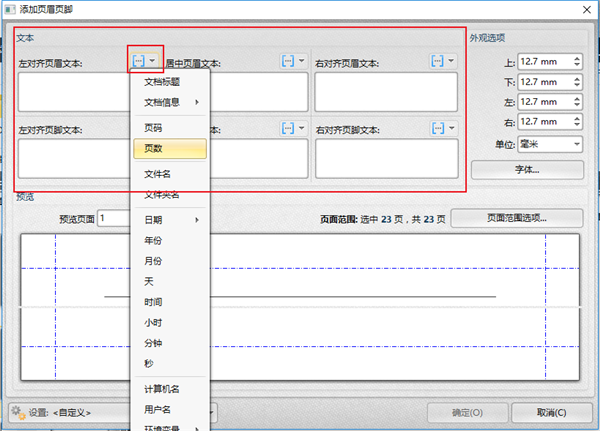Click macro insert icon for center footer text
Screen dimensions: 600x431
pos(288,128)
